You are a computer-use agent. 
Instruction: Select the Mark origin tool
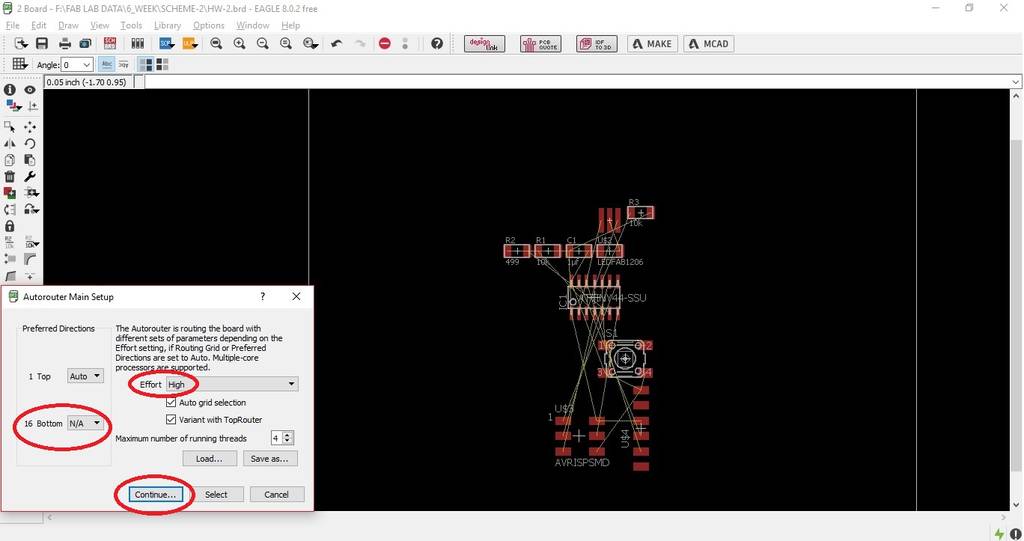[x=33, y=106]
